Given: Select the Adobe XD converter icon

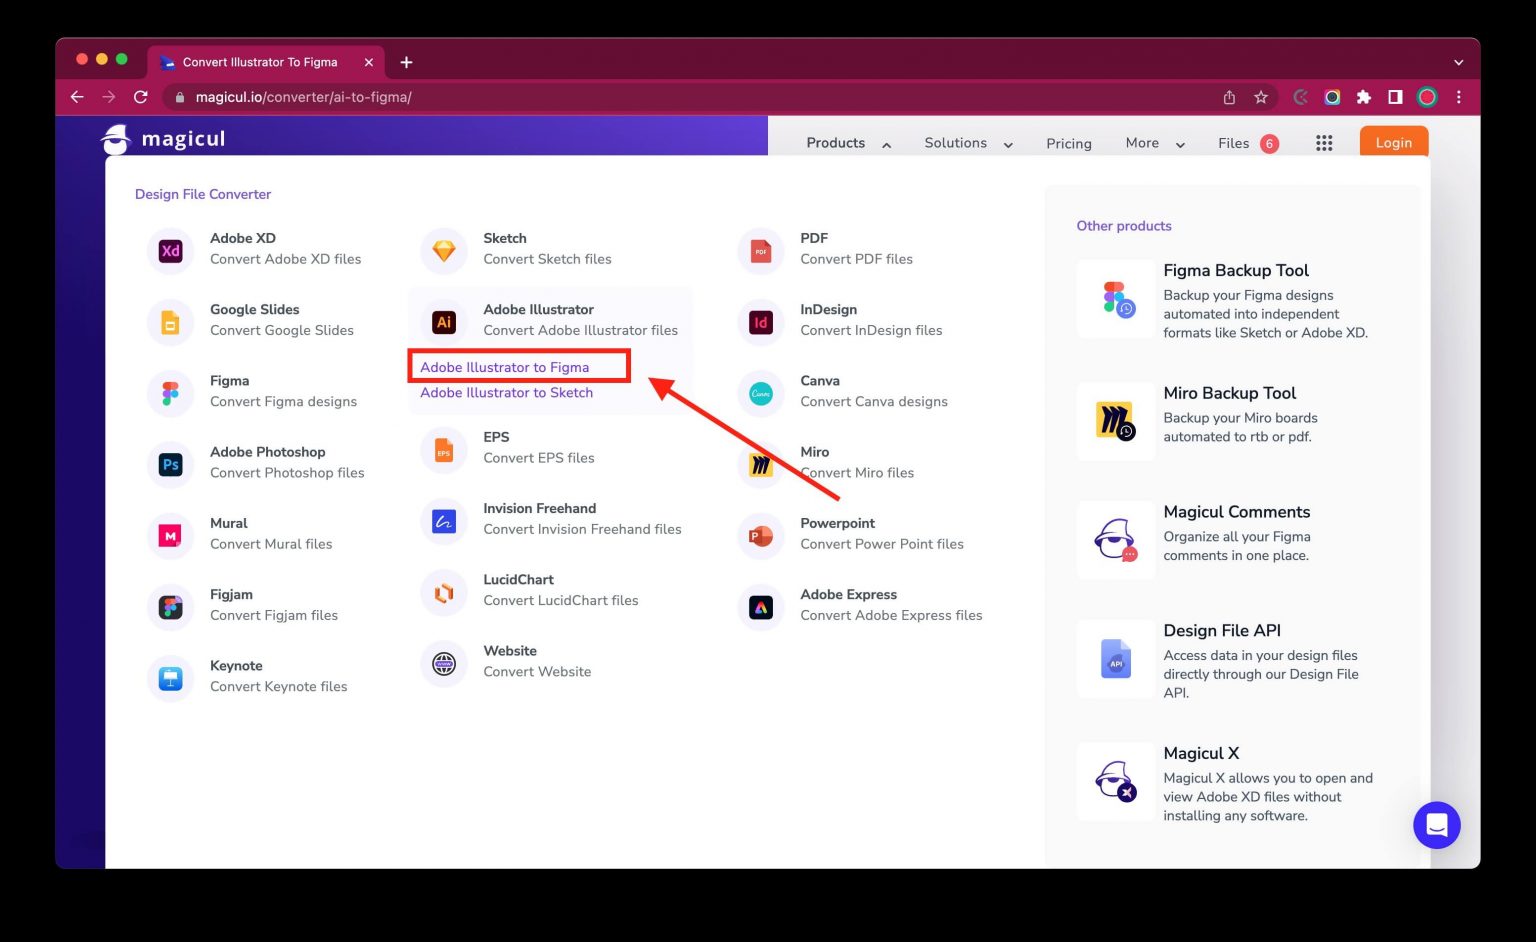Looking at the screenshot, I should click(170, 251).
